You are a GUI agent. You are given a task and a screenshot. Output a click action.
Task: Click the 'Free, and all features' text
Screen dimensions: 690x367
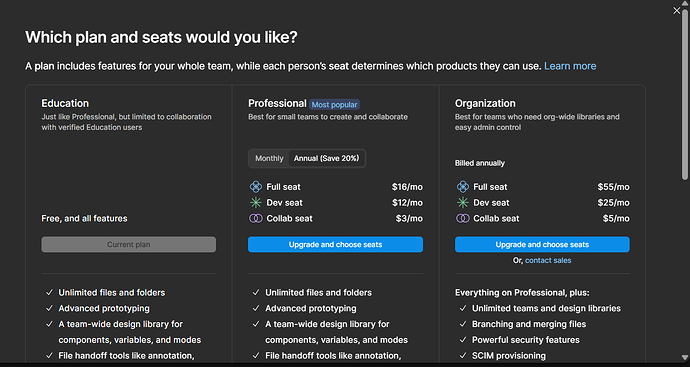pos(84,219)
